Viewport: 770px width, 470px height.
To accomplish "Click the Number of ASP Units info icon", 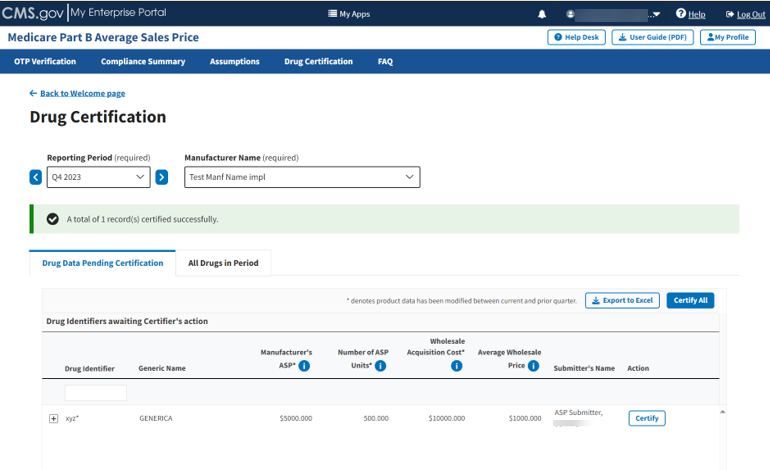I will (x=380, y=366).
